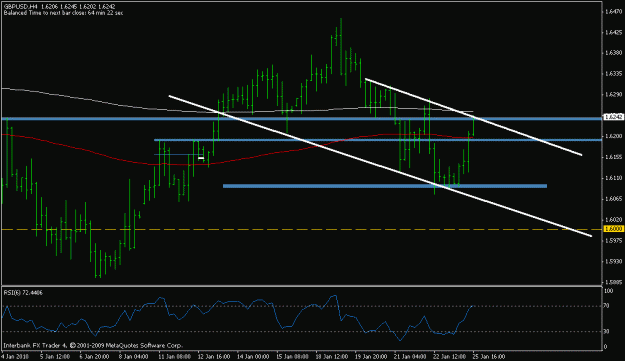Click the RSI scale value 70

pyautogui.click(x=607, y=306)
